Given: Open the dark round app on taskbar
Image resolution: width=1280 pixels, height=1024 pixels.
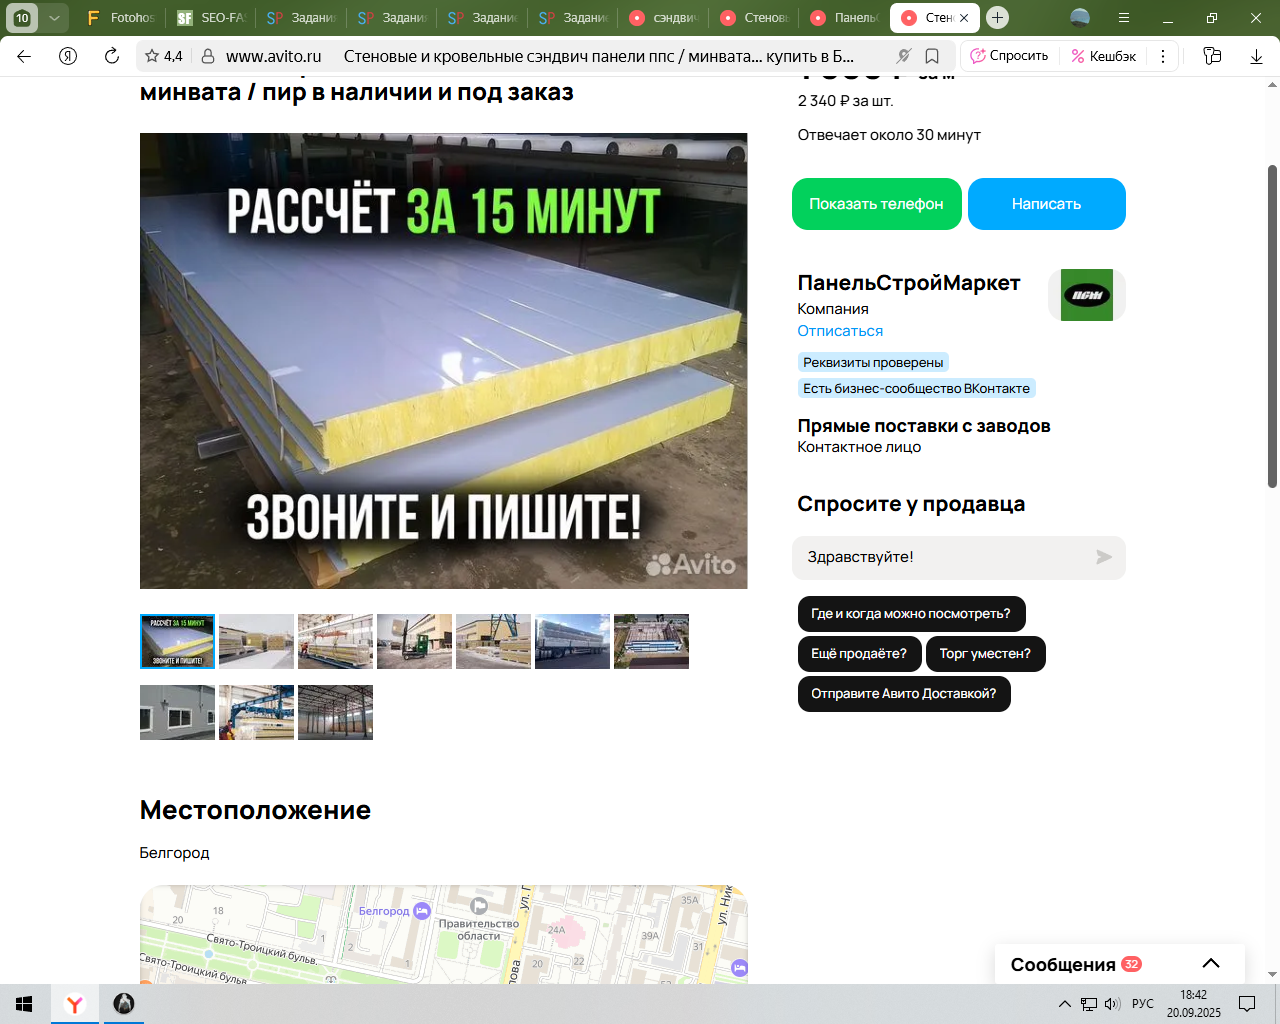Looking at the screenshot, I should click(124, 1004).
